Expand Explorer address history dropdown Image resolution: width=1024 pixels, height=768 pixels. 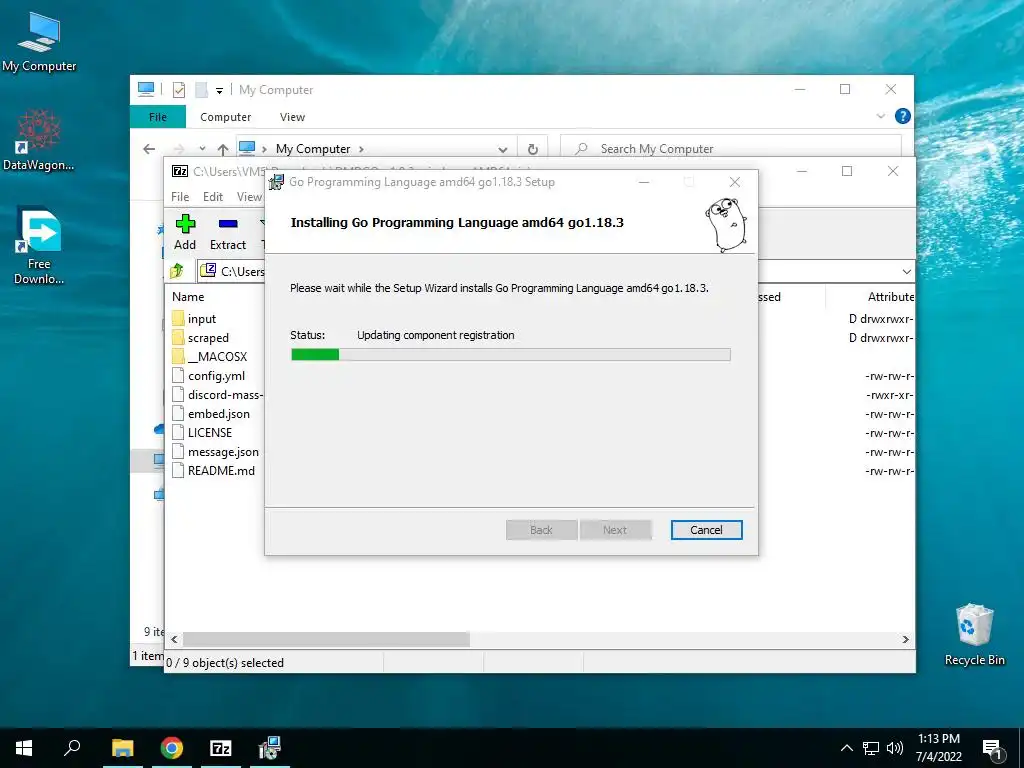(x=503, y=150)
